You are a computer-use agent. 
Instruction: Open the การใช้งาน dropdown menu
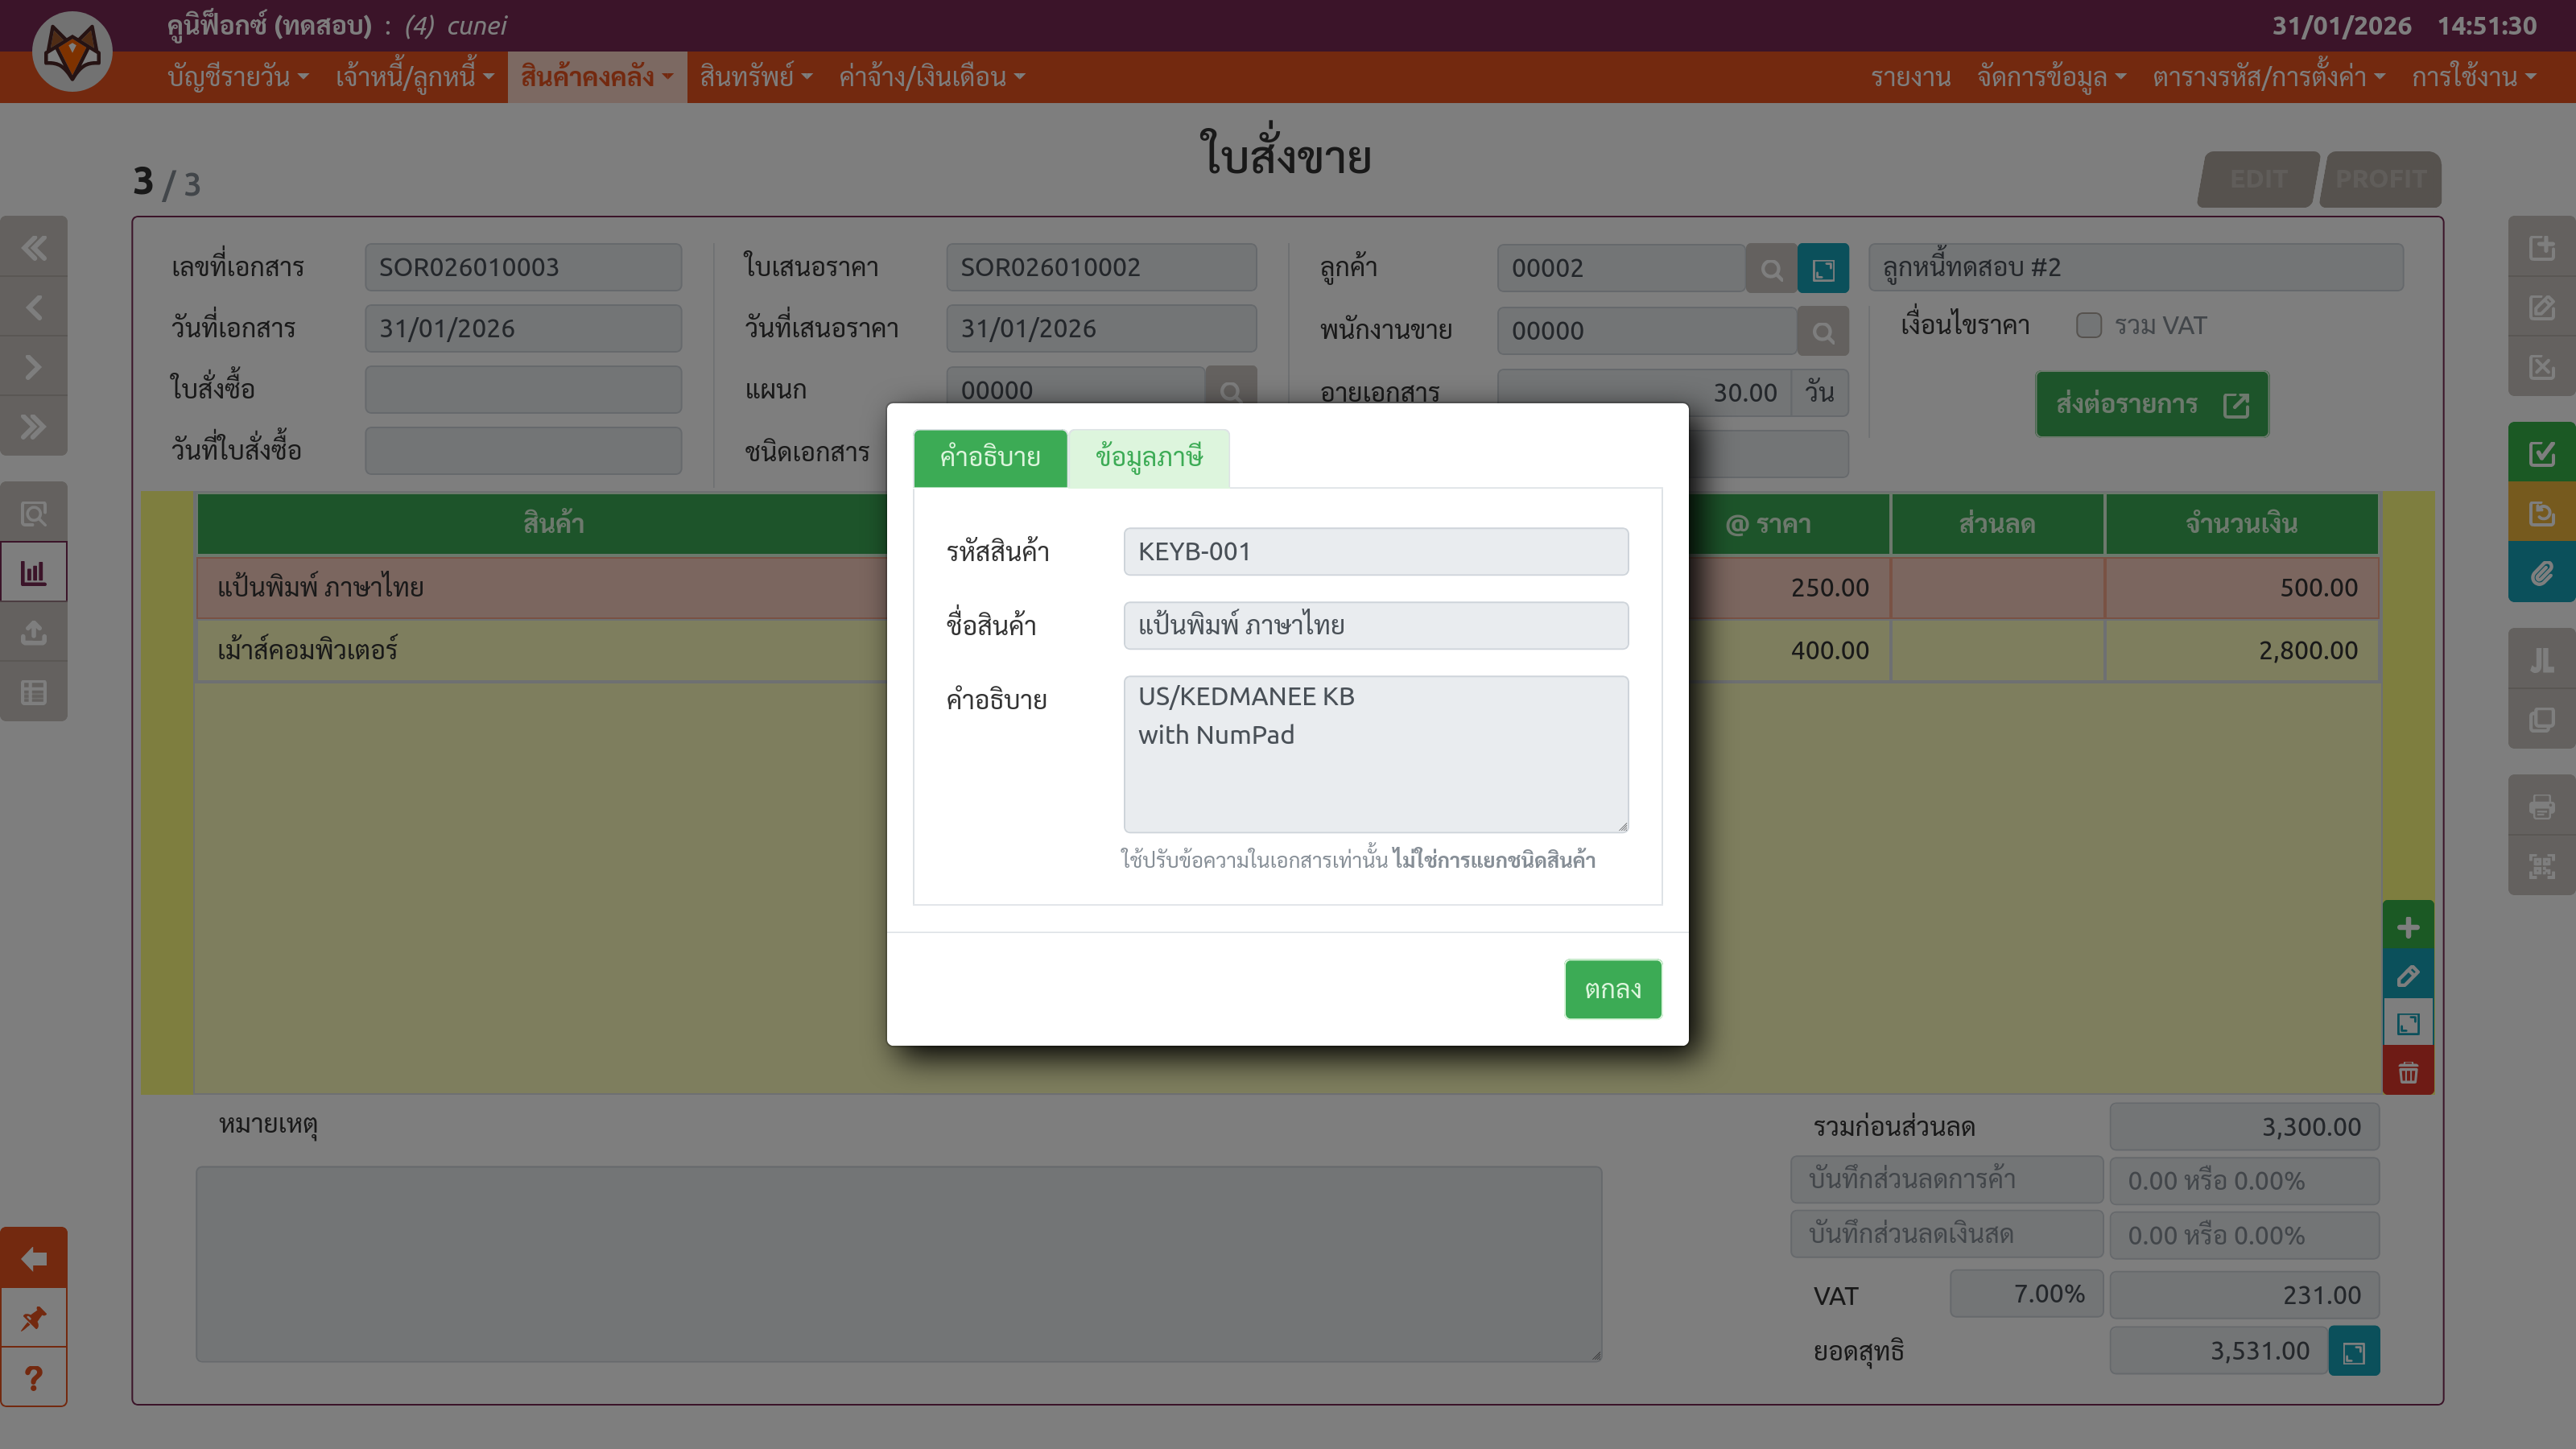(x=2472, y=77)
